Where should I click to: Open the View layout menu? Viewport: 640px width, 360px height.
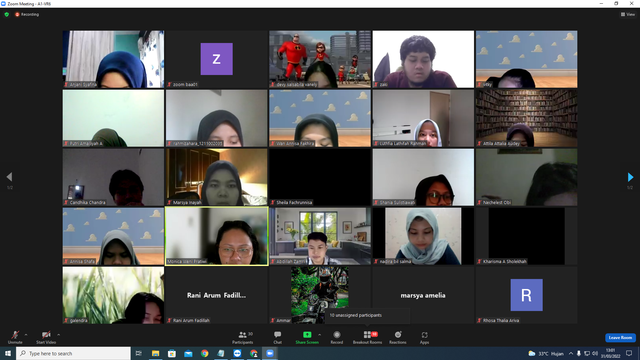click(628, 14)
